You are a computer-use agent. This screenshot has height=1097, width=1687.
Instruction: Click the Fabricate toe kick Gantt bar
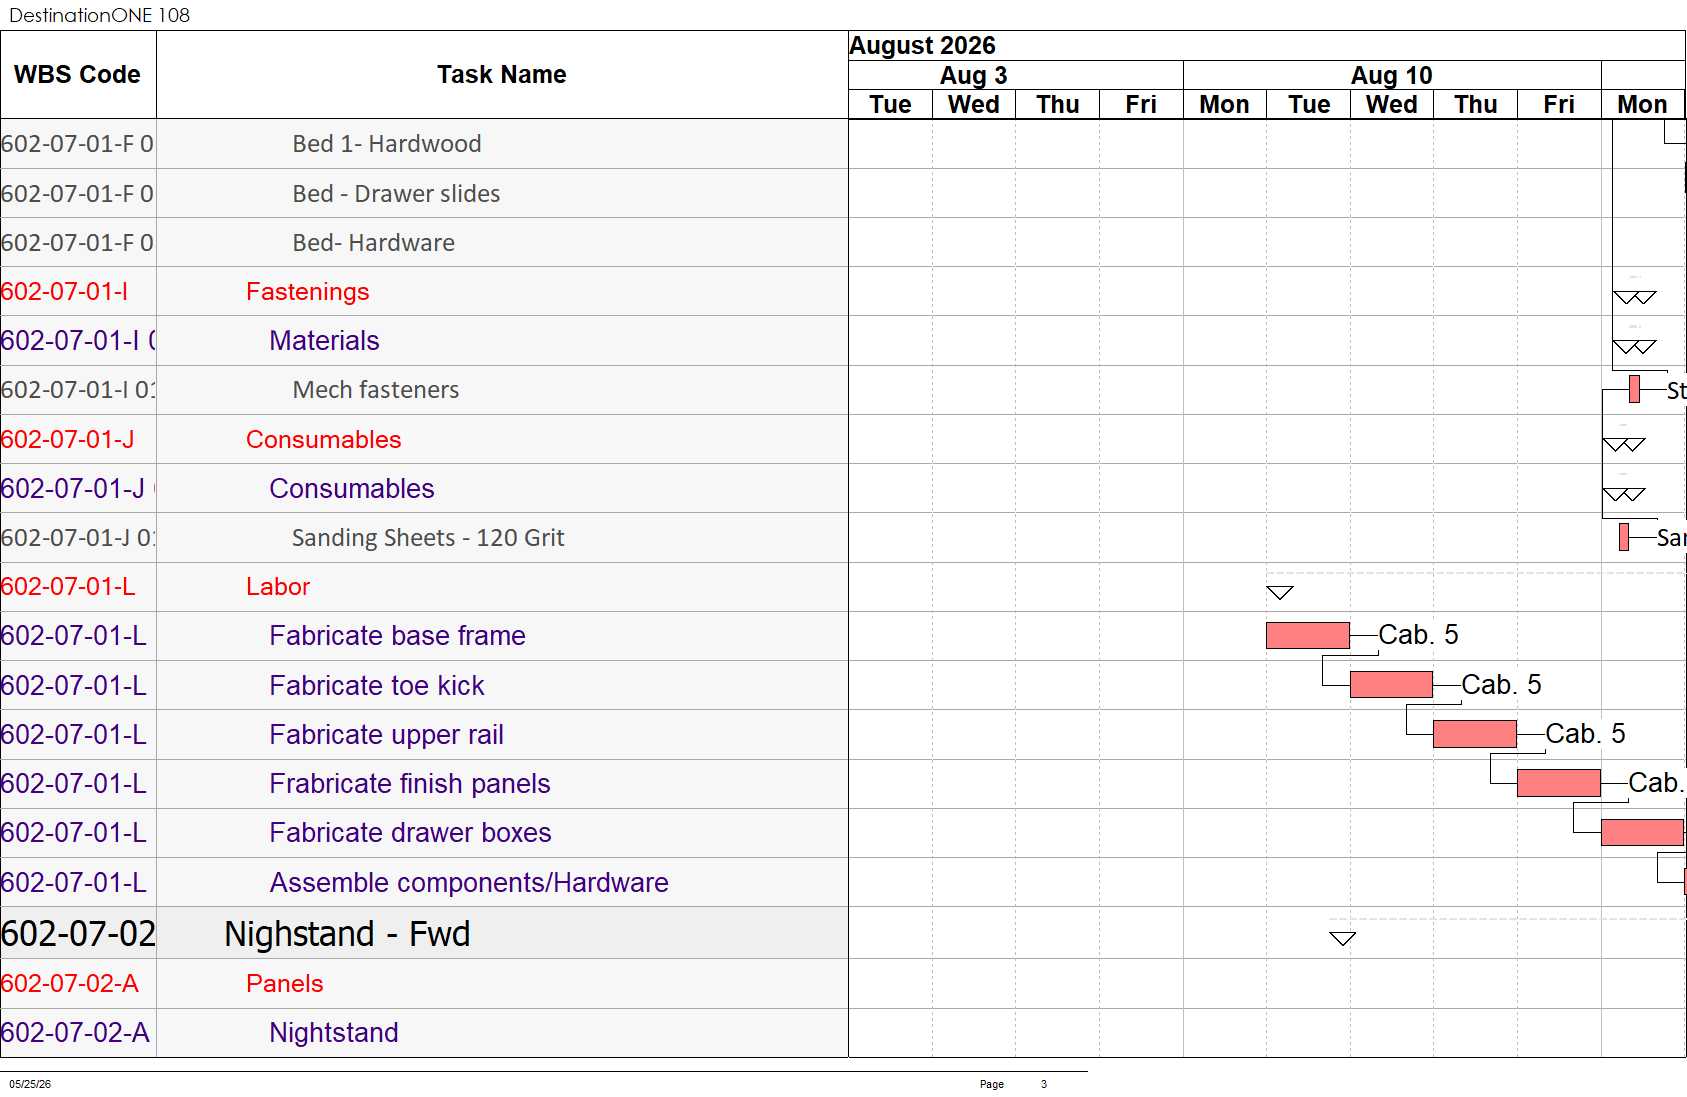point(1391,684)
